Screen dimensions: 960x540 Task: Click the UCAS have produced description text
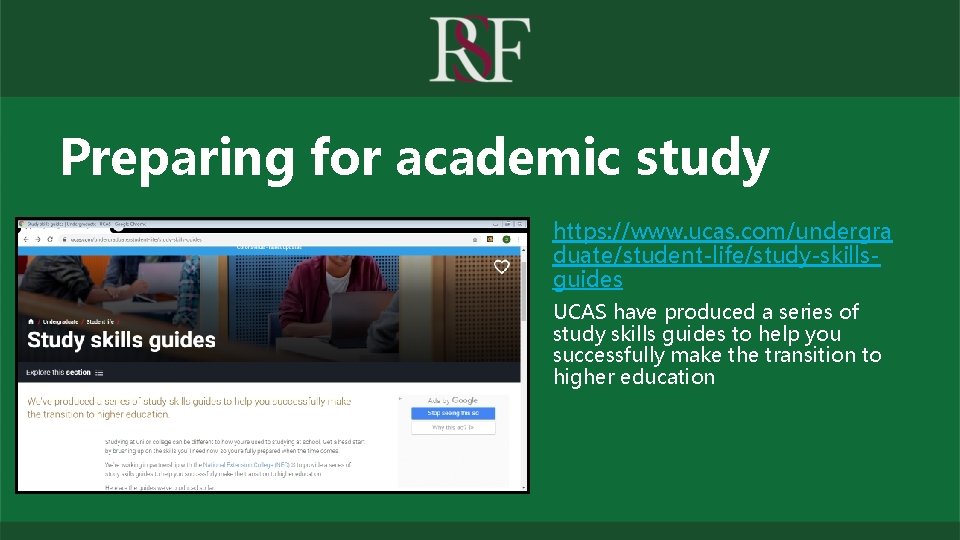coord(717,344)
